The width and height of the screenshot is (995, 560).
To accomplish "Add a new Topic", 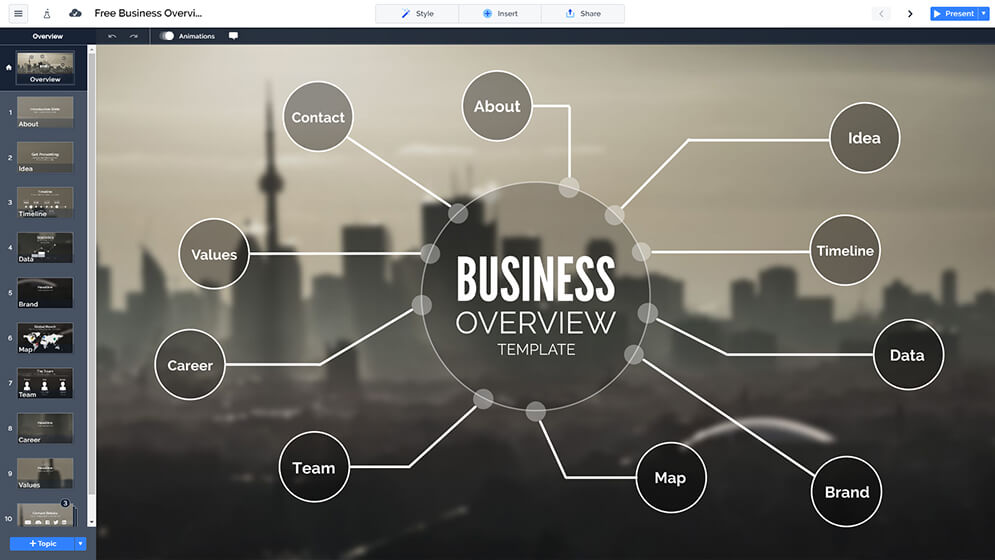I will click(43, 544).
